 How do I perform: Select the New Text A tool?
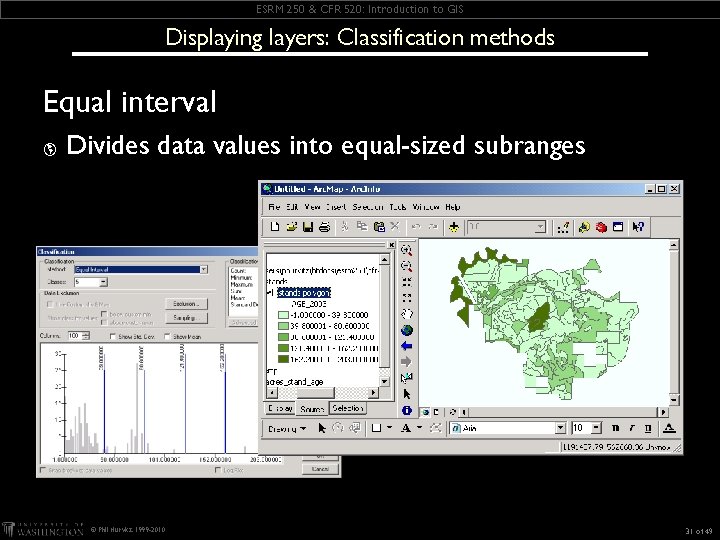(x=405, y=428)
